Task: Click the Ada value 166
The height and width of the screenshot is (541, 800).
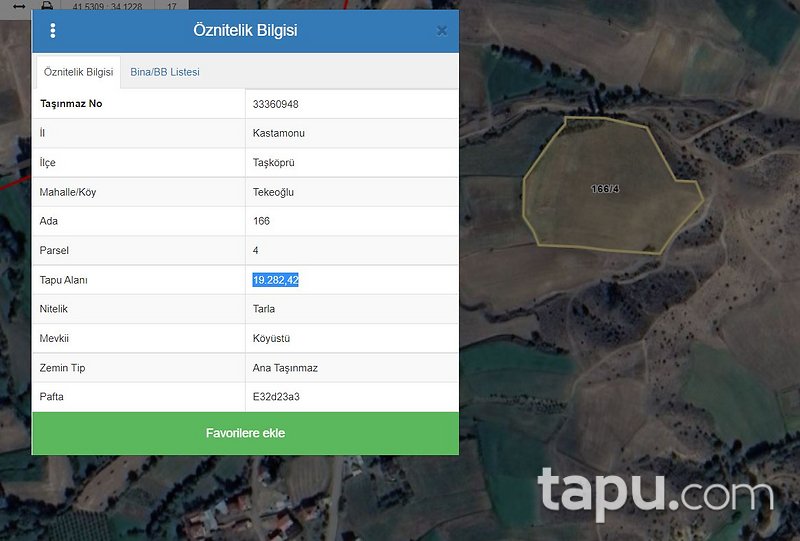Action: (261, 221)
